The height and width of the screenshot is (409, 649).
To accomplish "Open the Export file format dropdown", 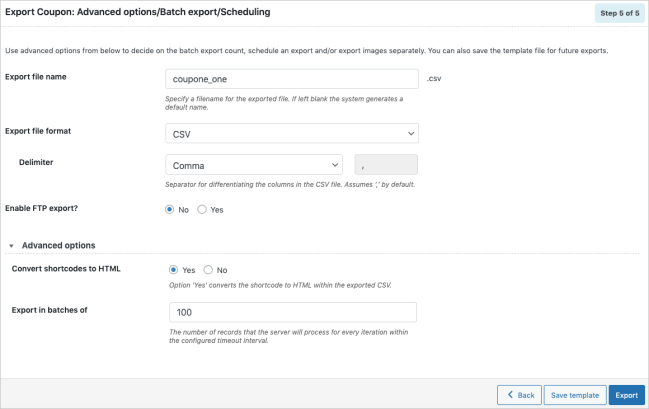I will pyautogui.click(x=291, y=133).
